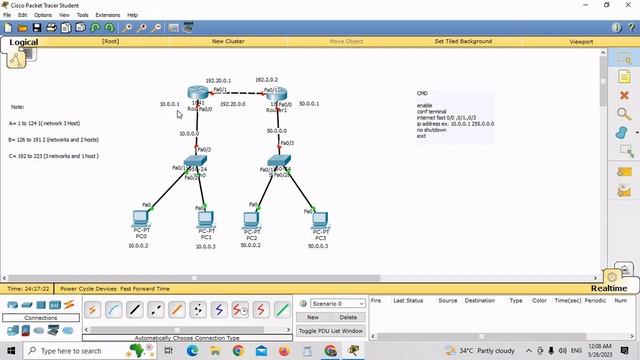Choose the Select tool in right panel

pyautogui.click(x=624, y=58)
